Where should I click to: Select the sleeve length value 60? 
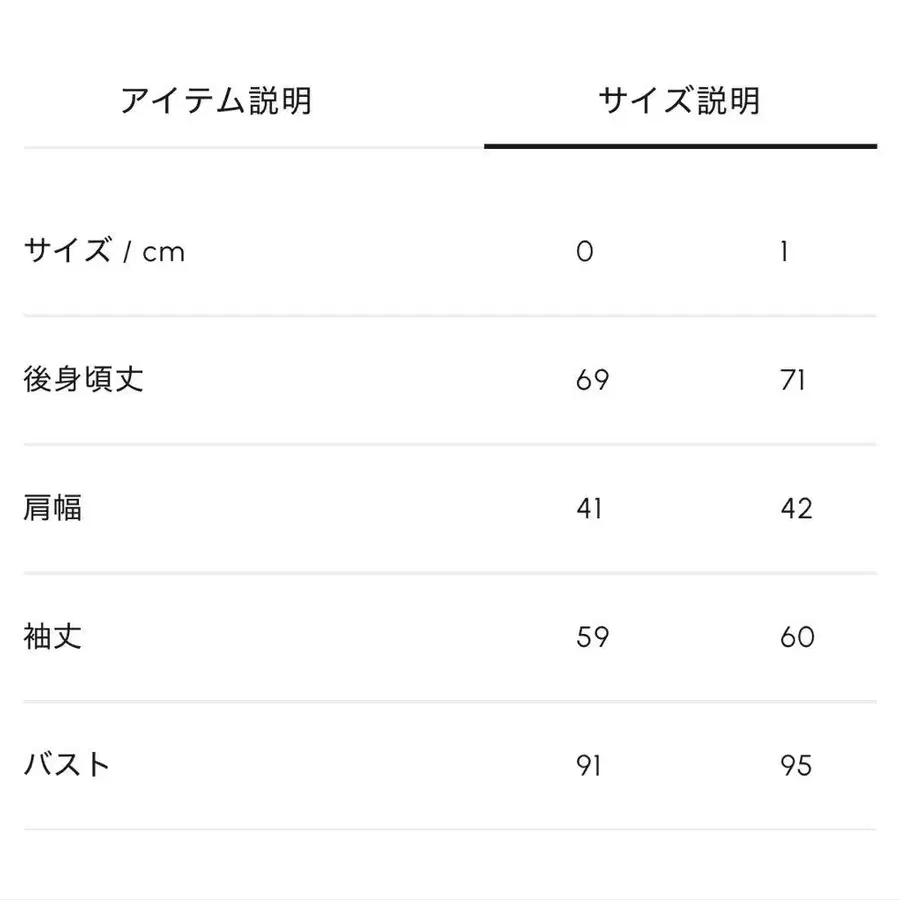795,636
